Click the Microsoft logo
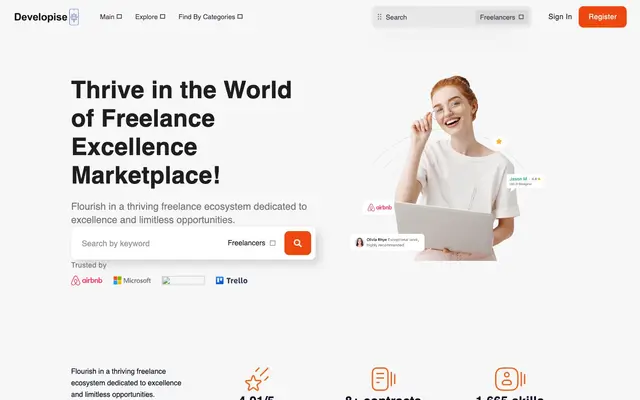This screenshot has height=400, width=640. point(132,280)
